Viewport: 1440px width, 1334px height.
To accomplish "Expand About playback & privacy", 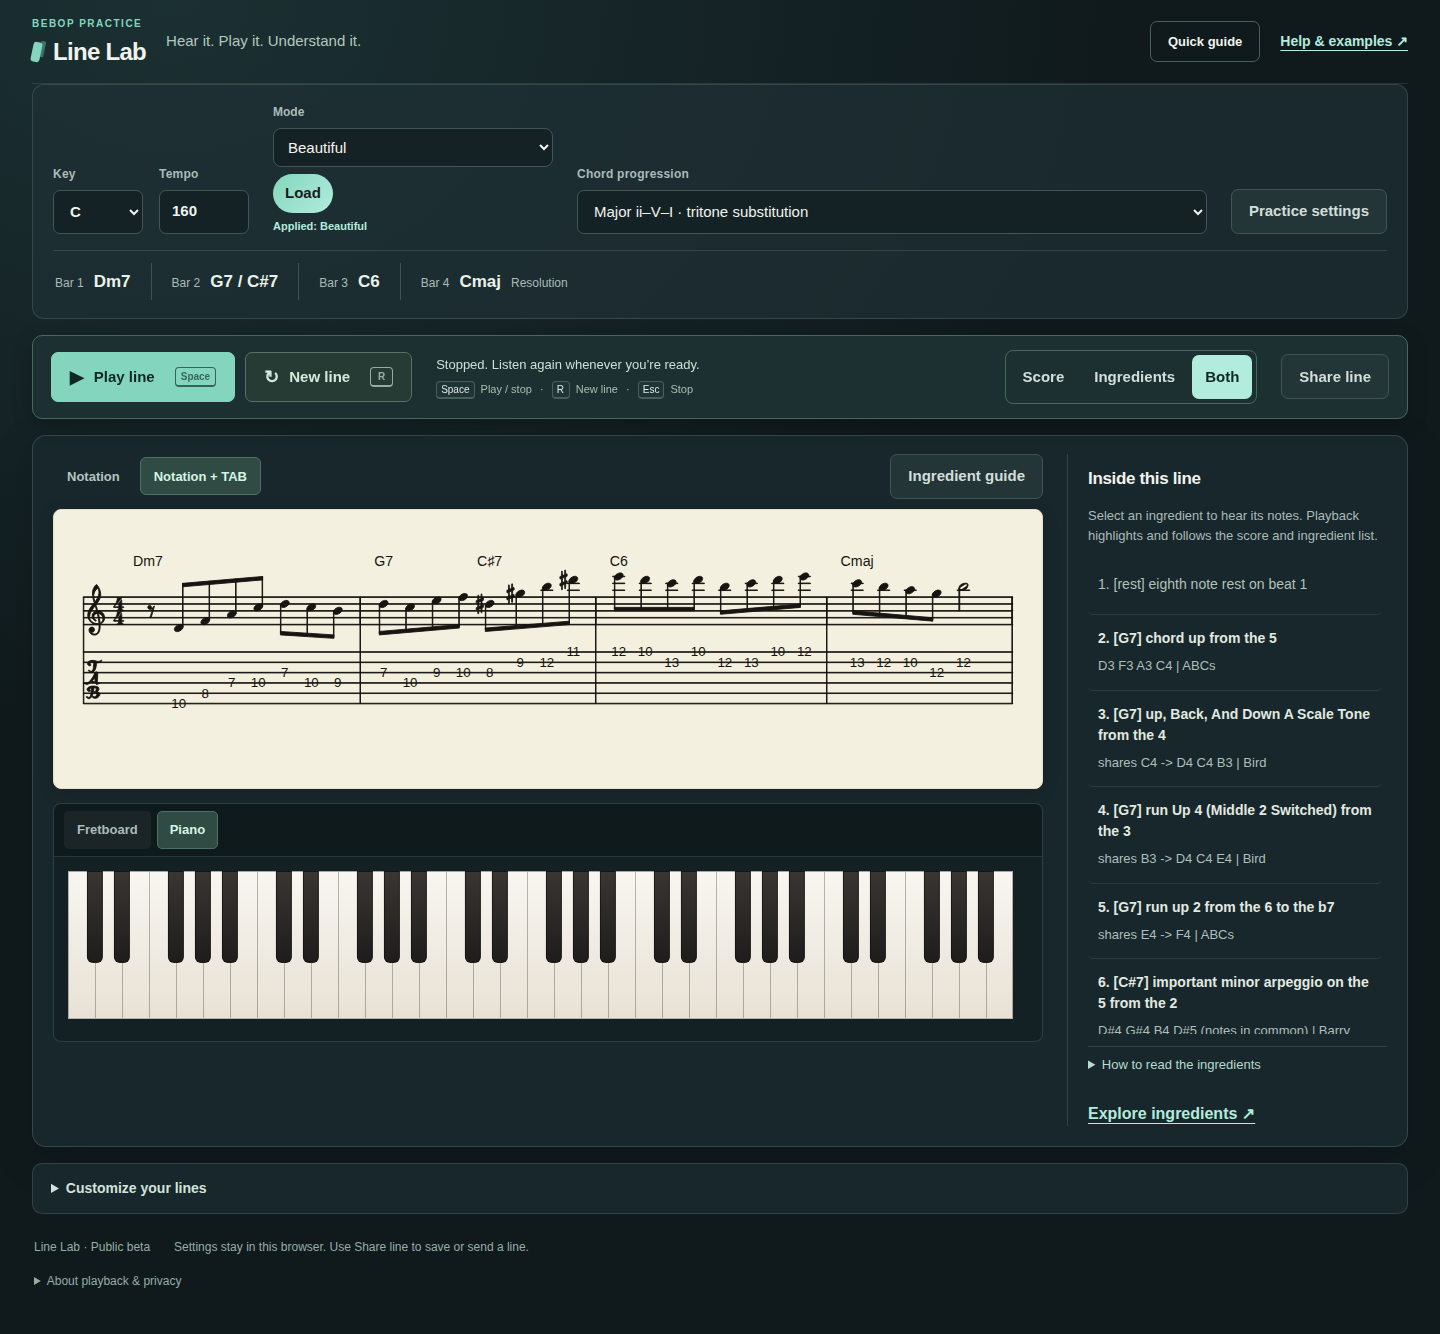I will click(x=107, y=1281).
